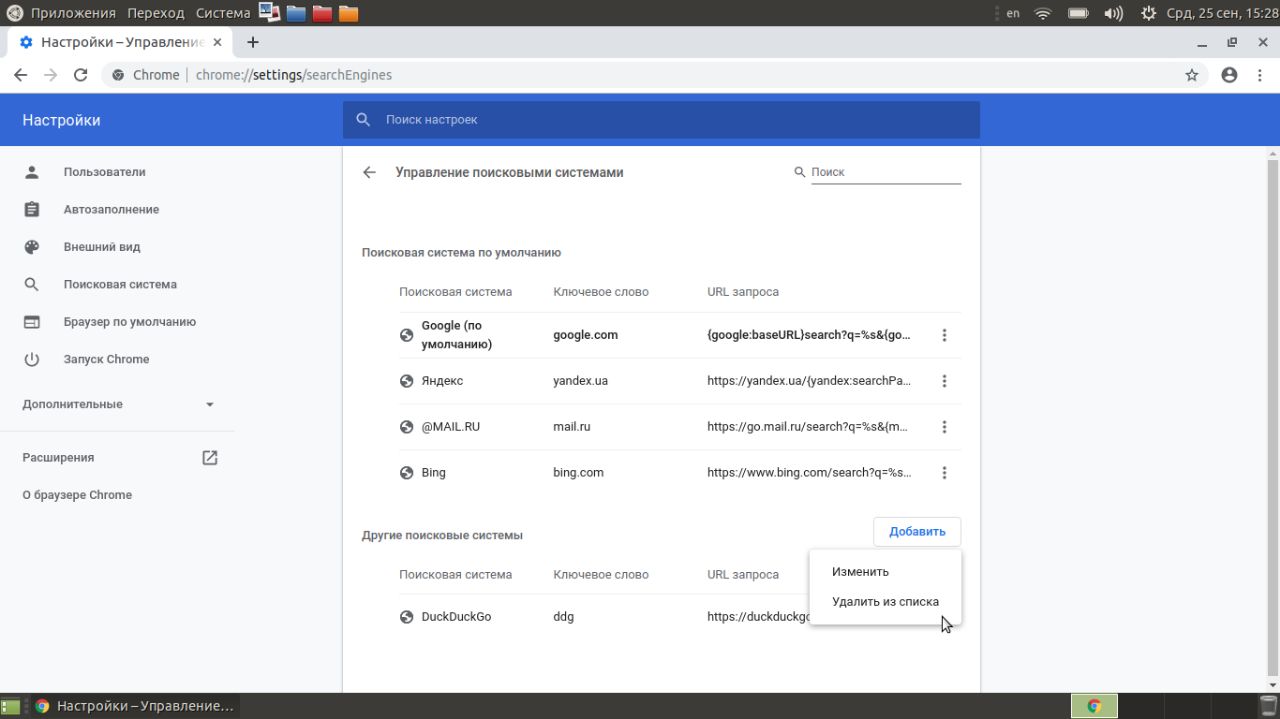
Task: Click the globe icon in the DuckDuckGo row
Action: [406, 617]
